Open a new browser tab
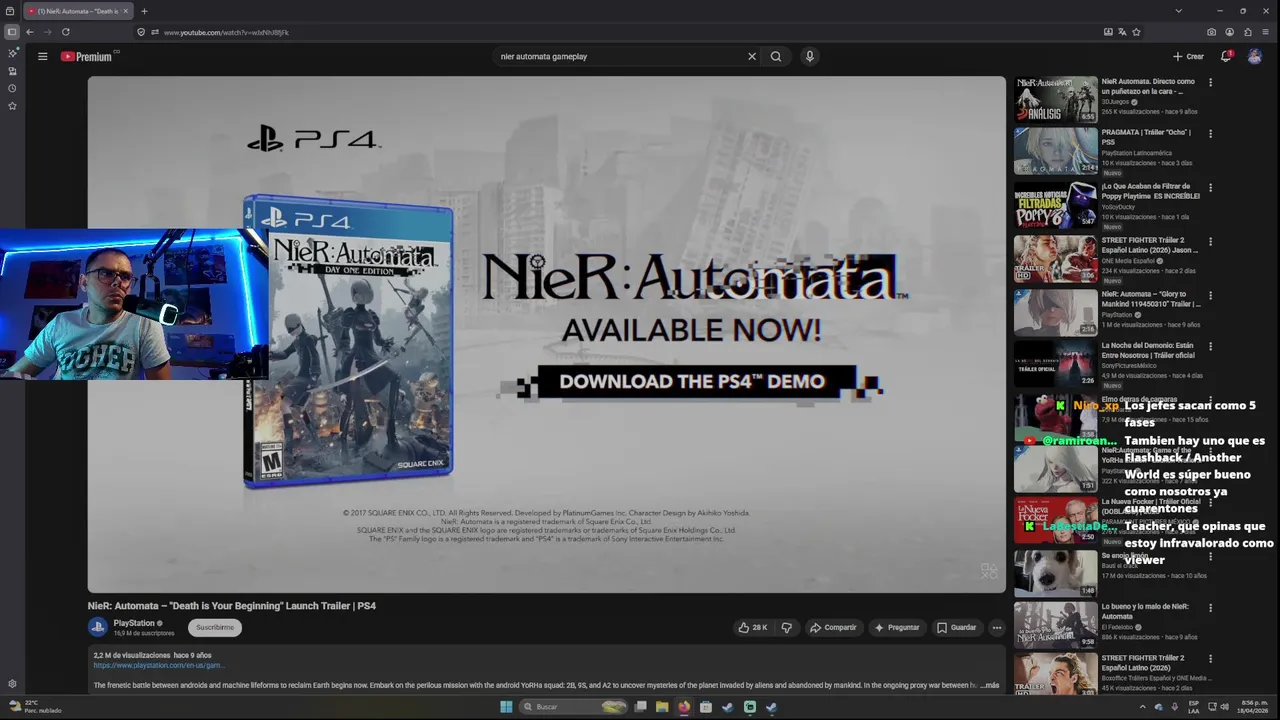The height and width of the screenshot is (720, 1280). (144, 11)
